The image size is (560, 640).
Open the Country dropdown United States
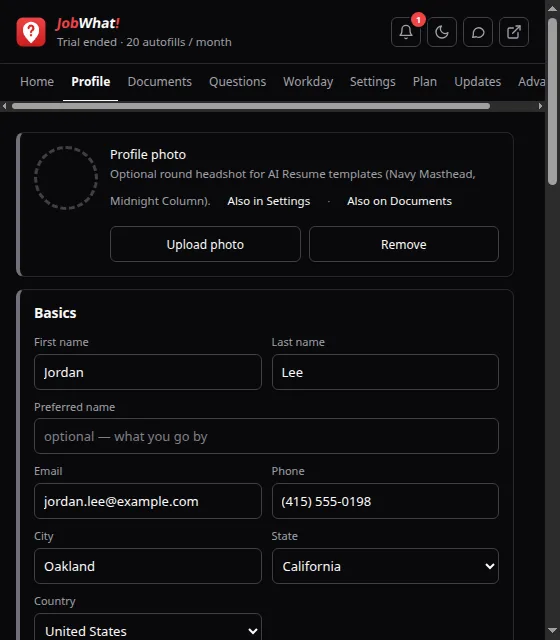point(148,629)
